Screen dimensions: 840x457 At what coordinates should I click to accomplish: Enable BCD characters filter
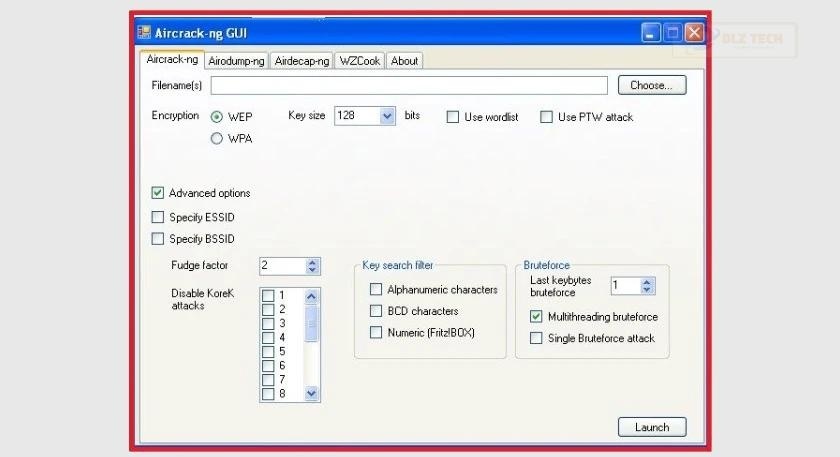click(376, 311)
